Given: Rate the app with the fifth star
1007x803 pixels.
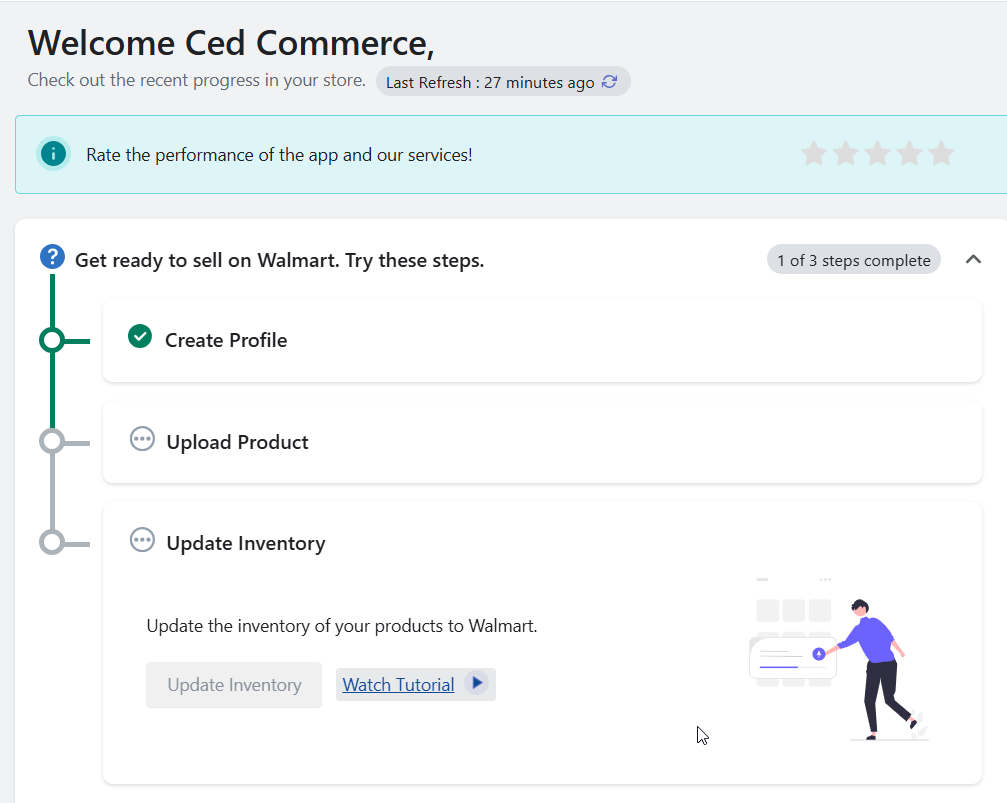Looking at the screenshot, I should pyautogui.click(x=941, y=154).
